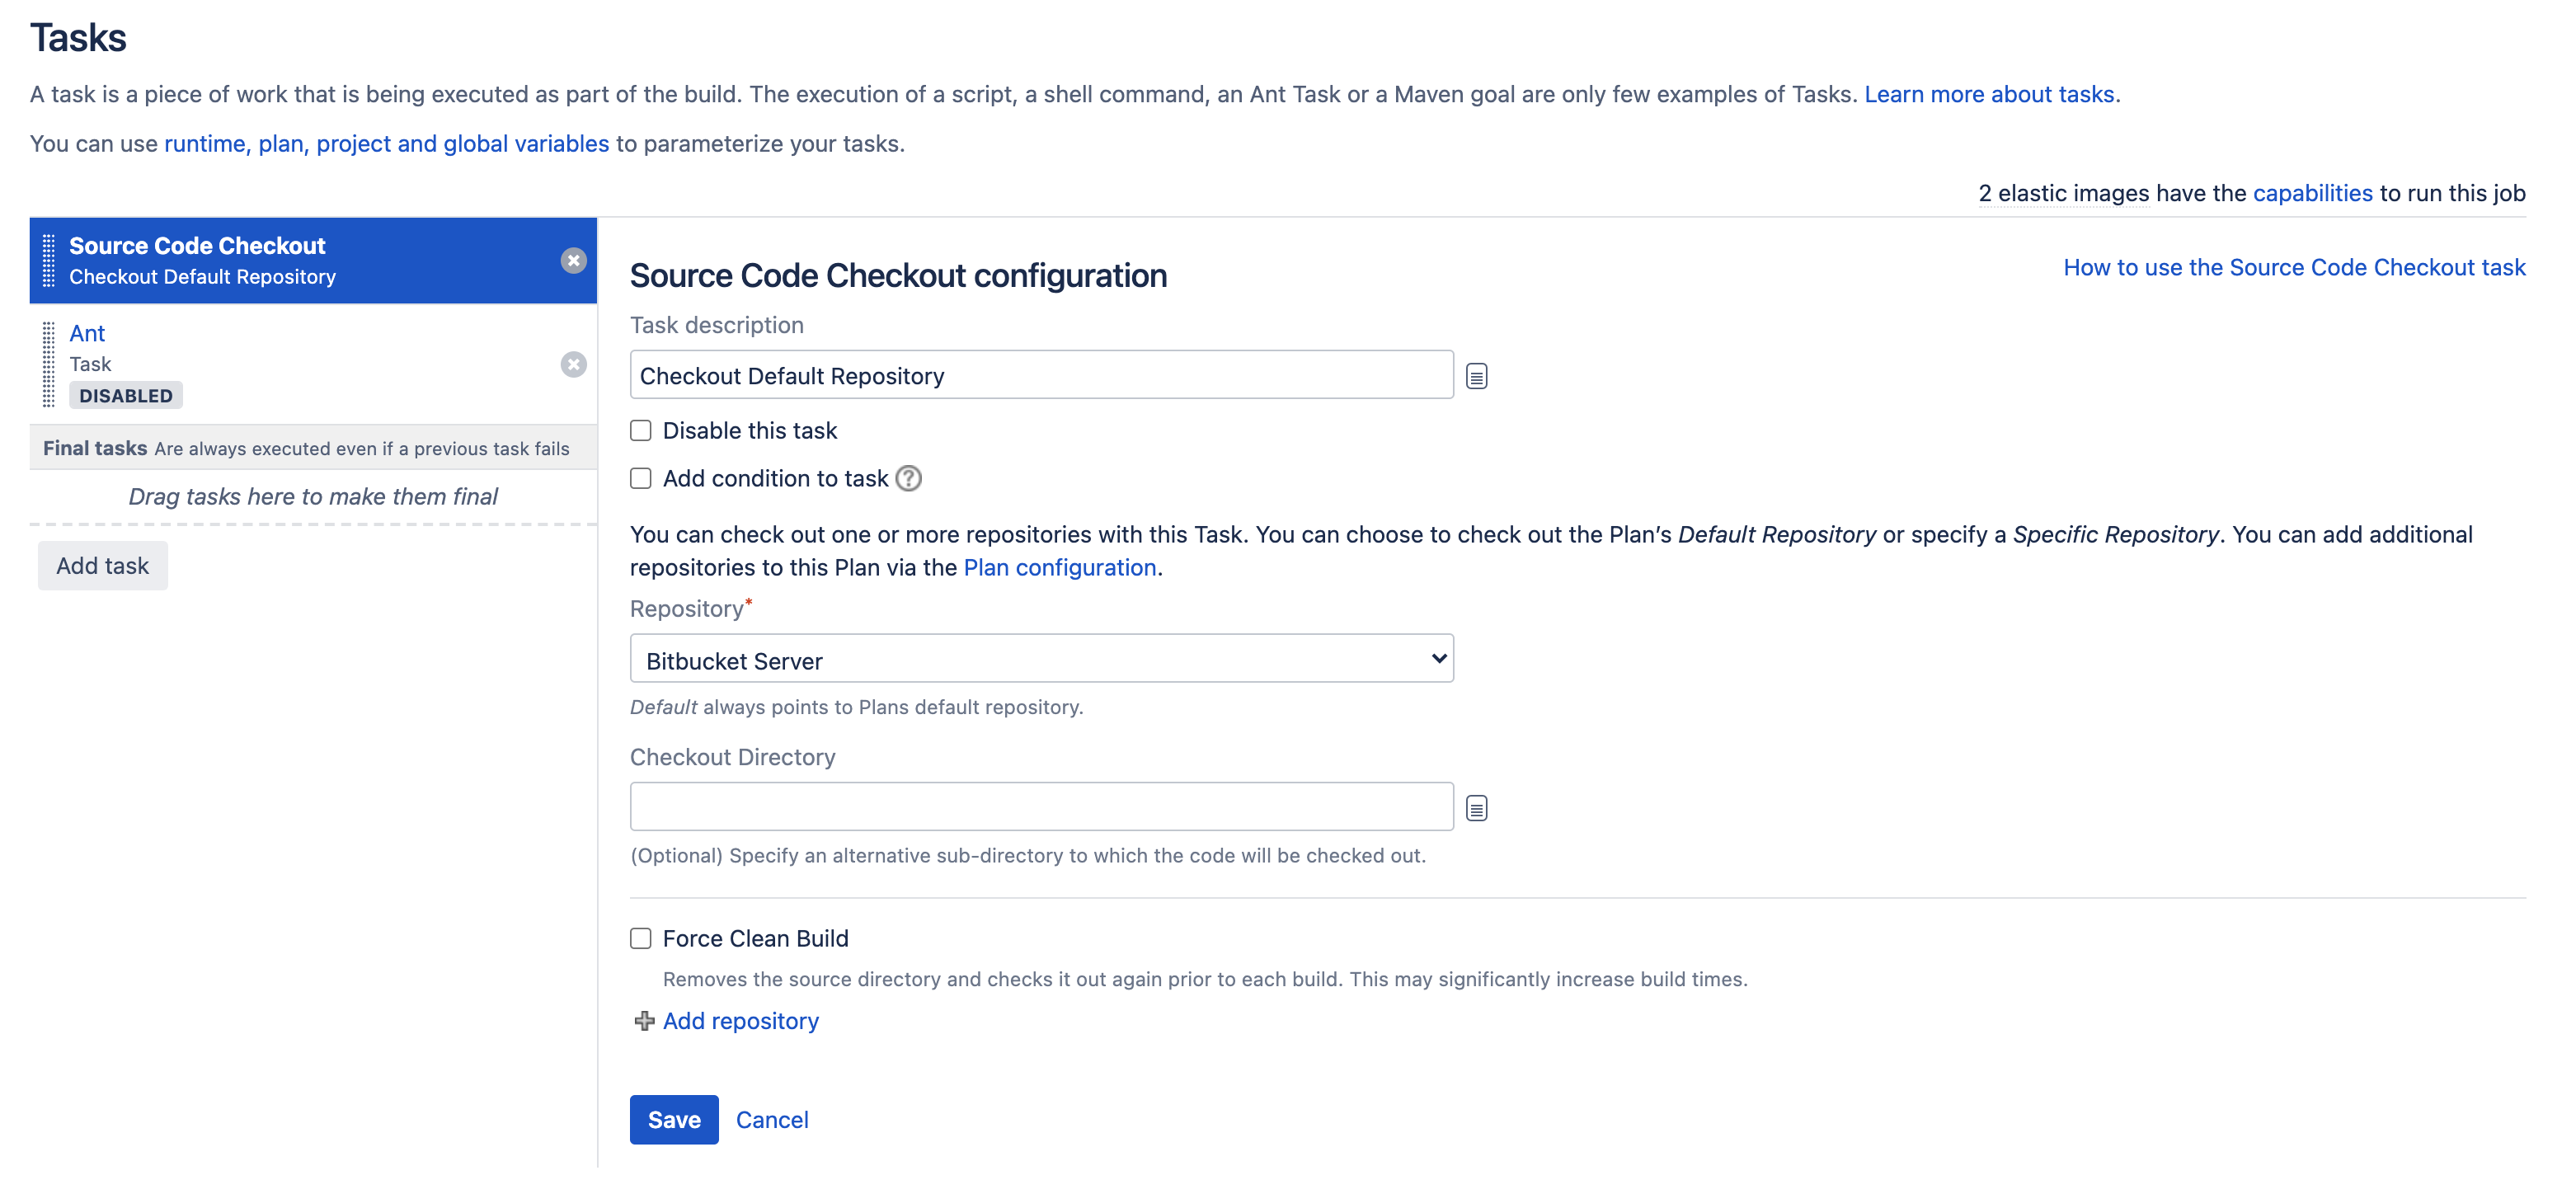Image resolution: width=2576 pixels, height=1194 pixels.
Task: Click the variable insert icon next to Task description
Action: 1477,376
